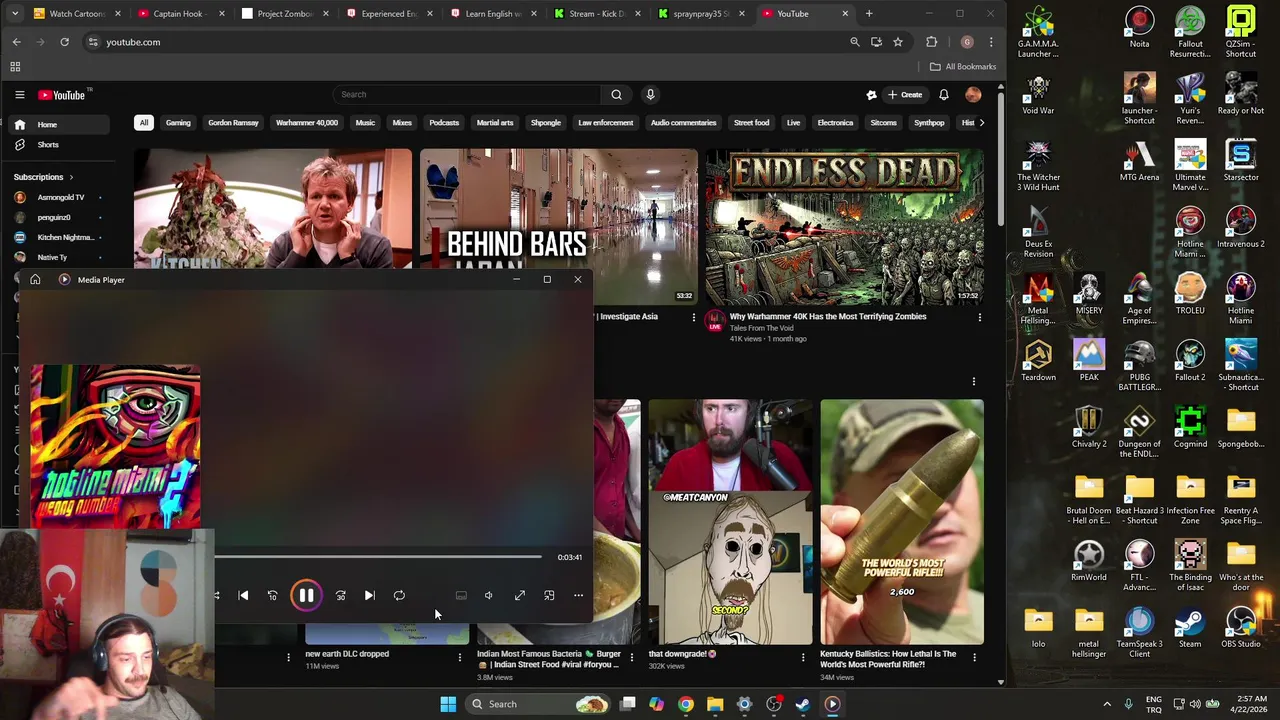
Task: Open YouTube notifications bell
Action: [x=943, y=95]
